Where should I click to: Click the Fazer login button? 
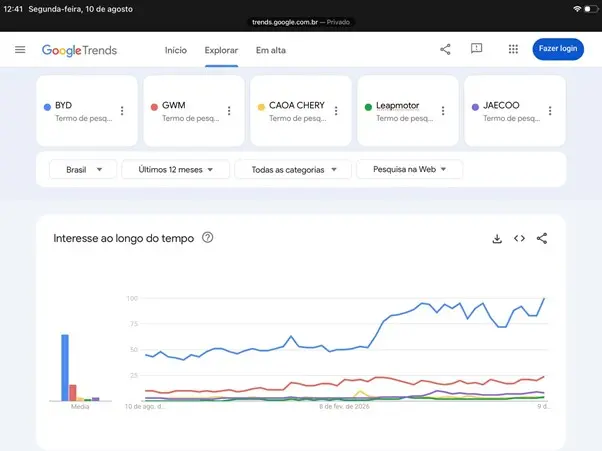pos(558,49)
